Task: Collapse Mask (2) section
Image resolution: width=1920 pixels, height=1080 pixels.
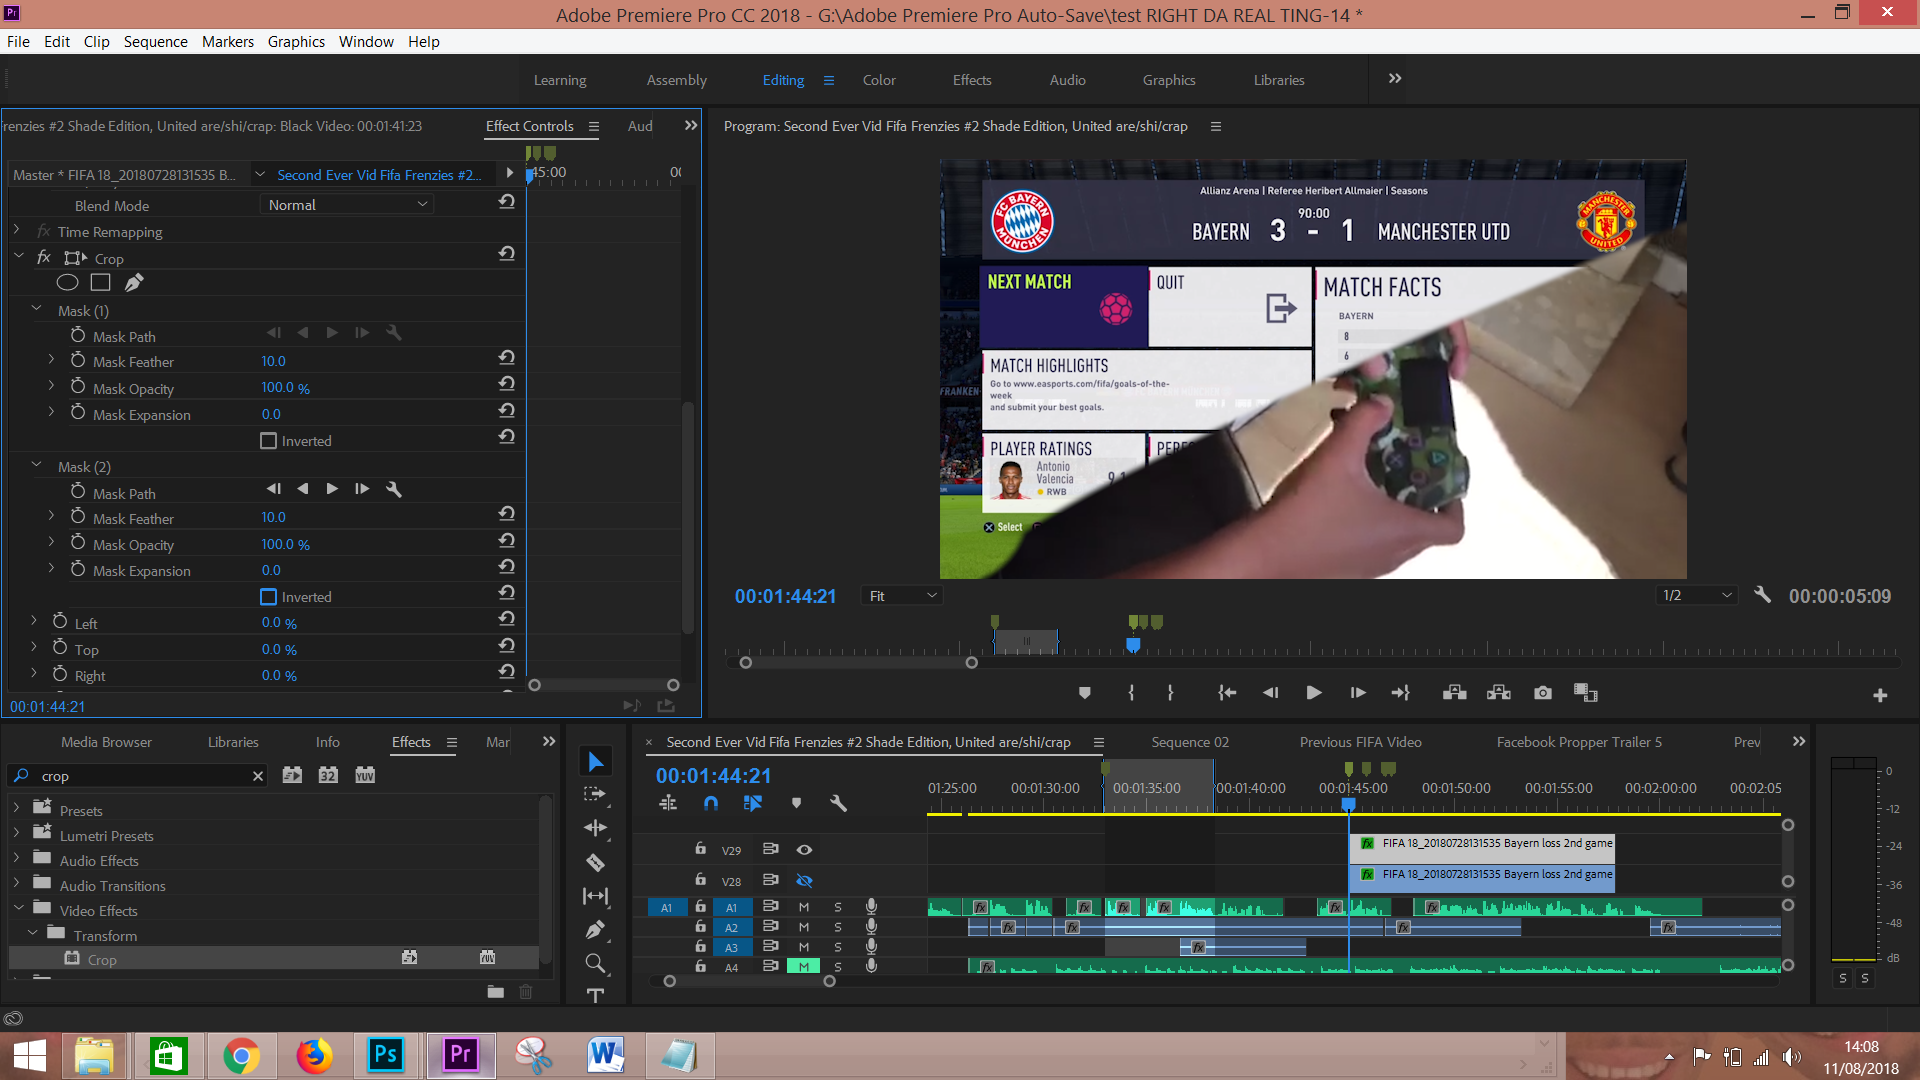Action: [x=36, y=466]
